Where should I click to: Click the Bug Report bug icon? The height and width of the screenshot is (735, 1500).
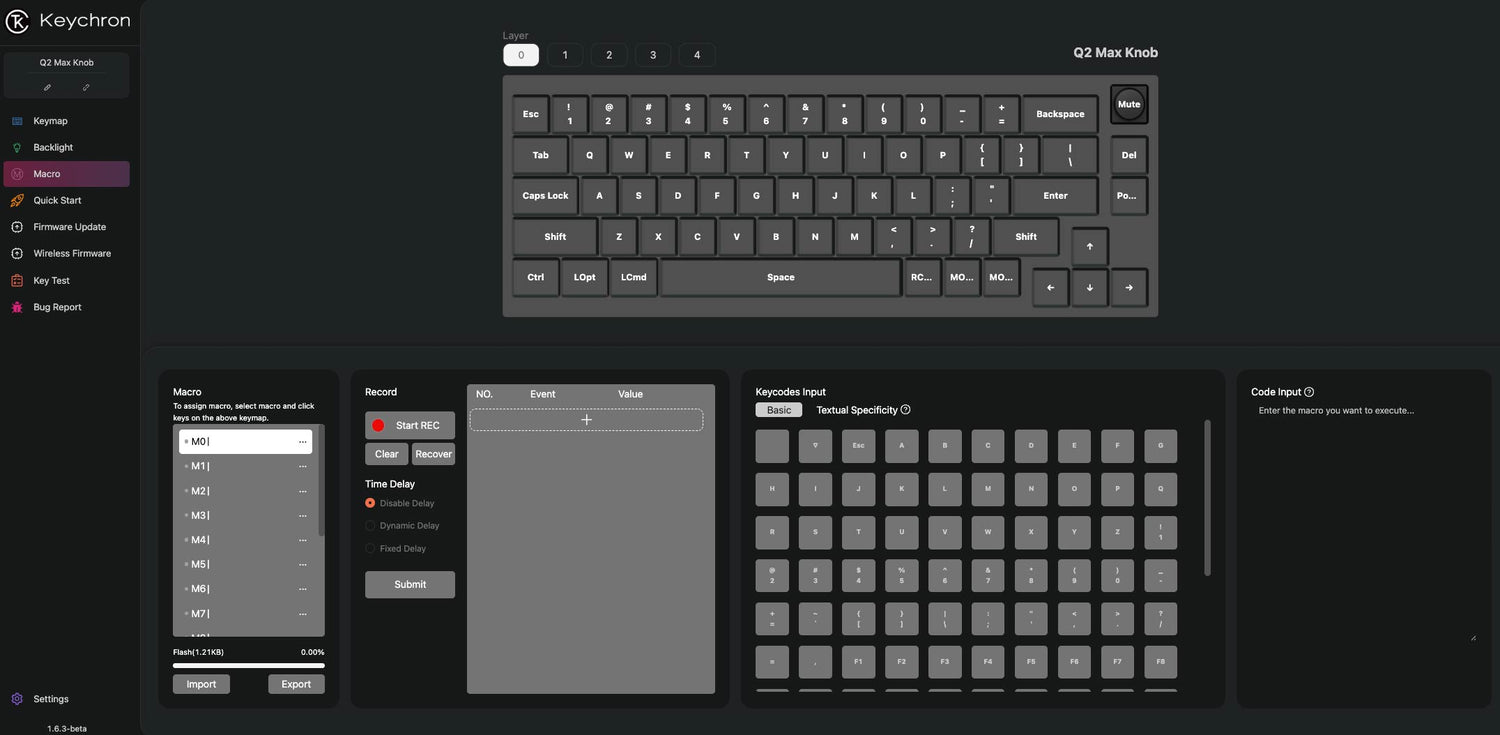[x=17, y=308]
